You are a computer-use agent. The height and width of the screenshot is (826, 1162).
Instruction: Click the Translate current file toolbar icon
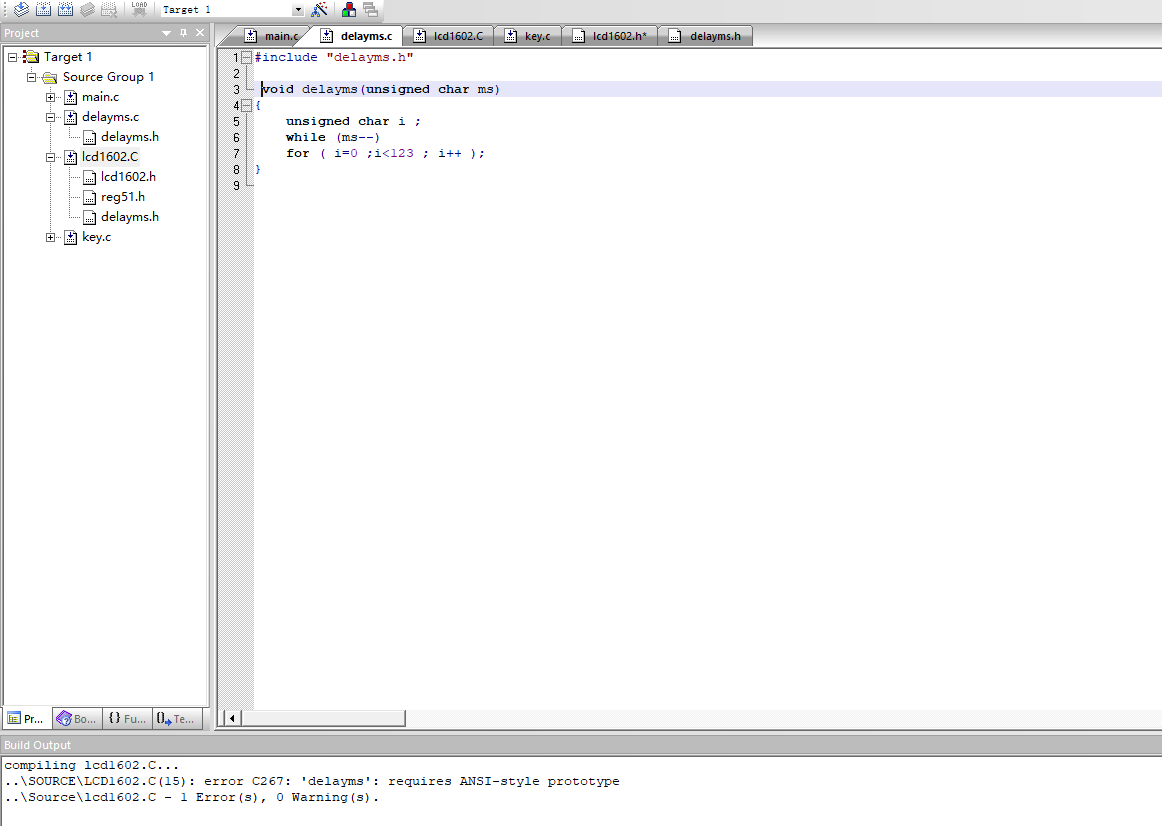point(21,10)
